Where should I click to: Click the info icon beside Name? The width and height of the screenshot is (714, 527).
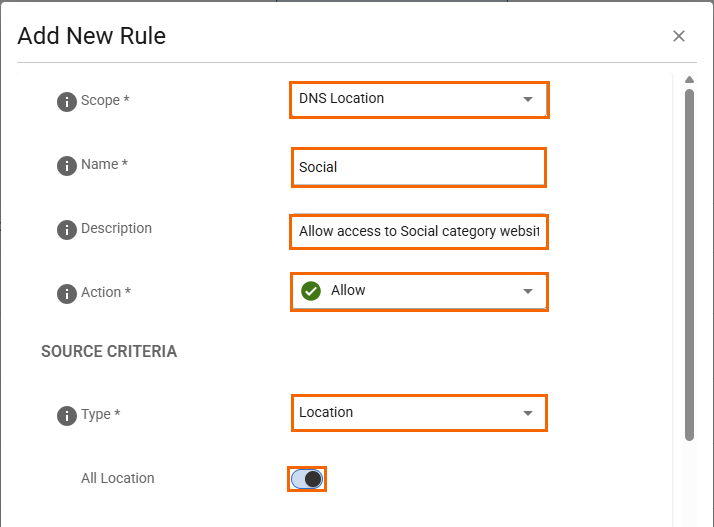tap(67, 165)
